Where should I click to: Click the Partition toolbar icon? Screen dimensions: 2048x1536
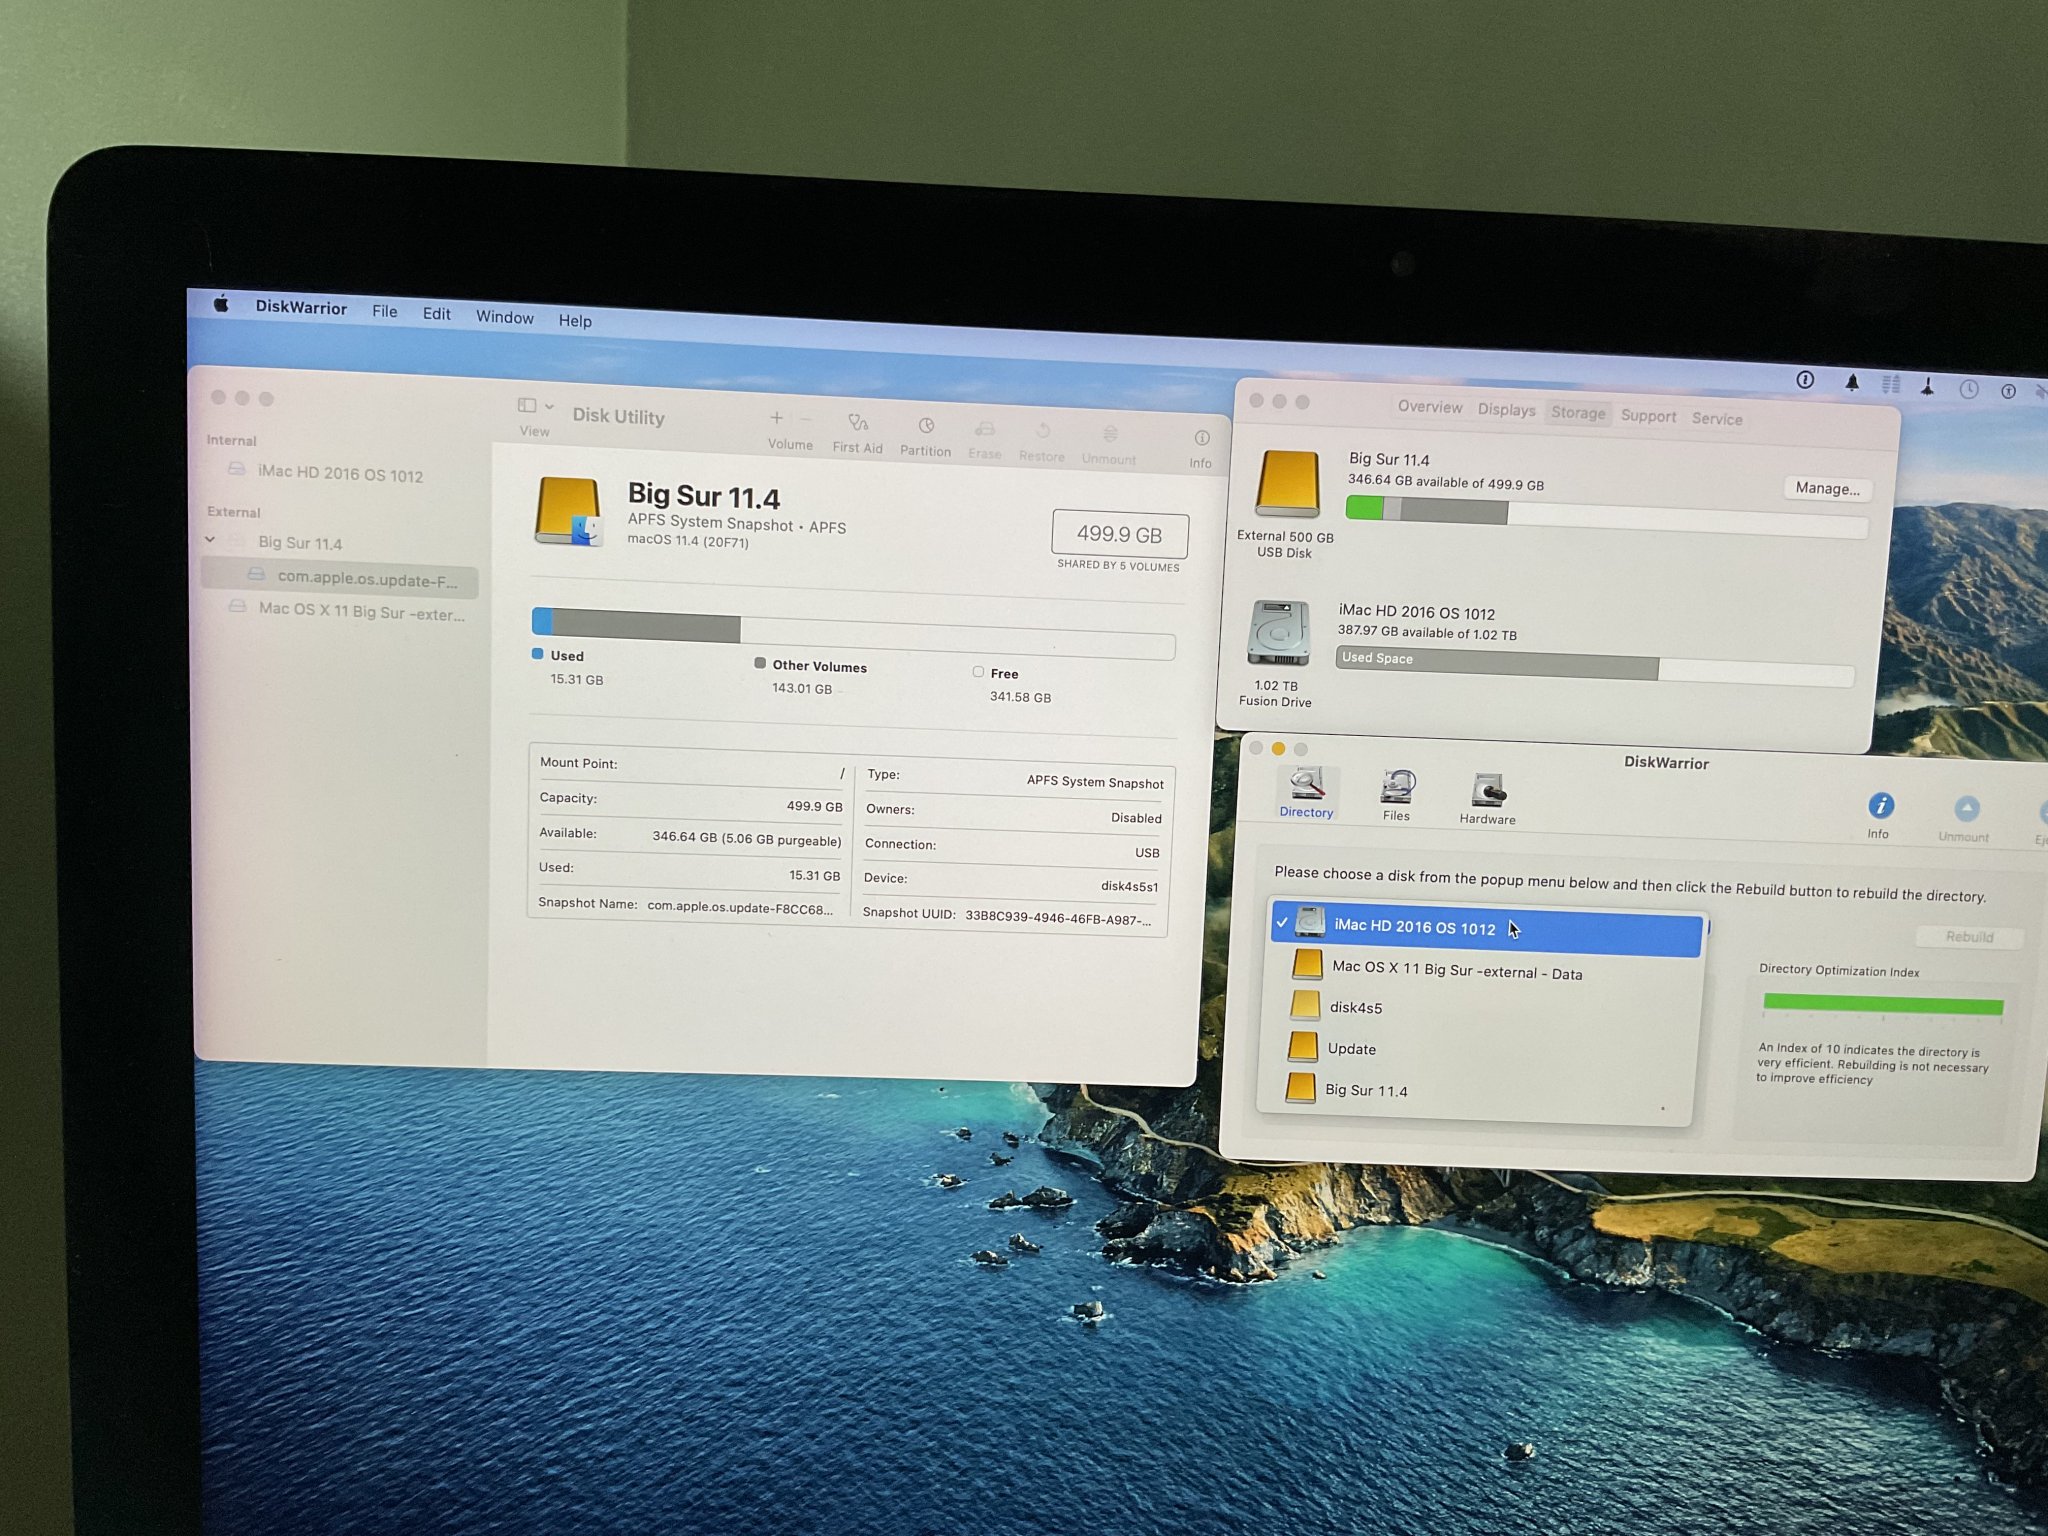926,426
